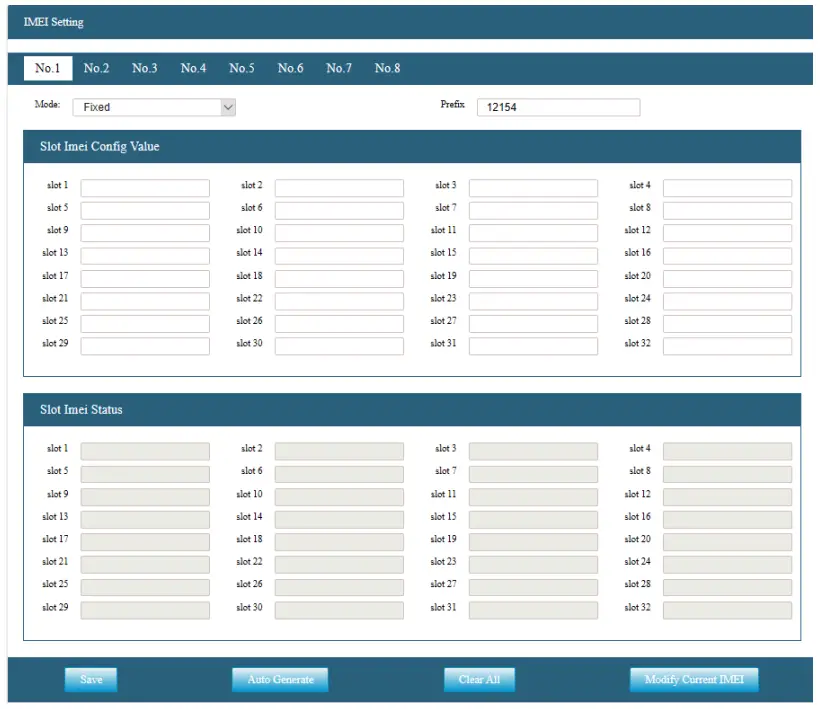Go to the No.5 tab
This screenshot has height=709, width=820.
(x=242, y=68)
